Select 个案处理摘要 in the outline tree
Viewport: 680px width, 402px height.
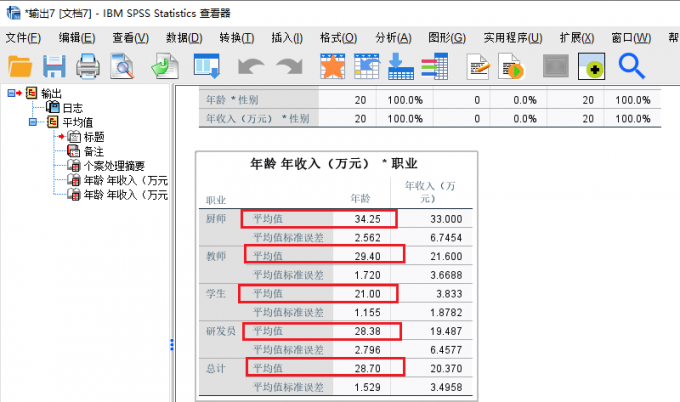point(114,166)
